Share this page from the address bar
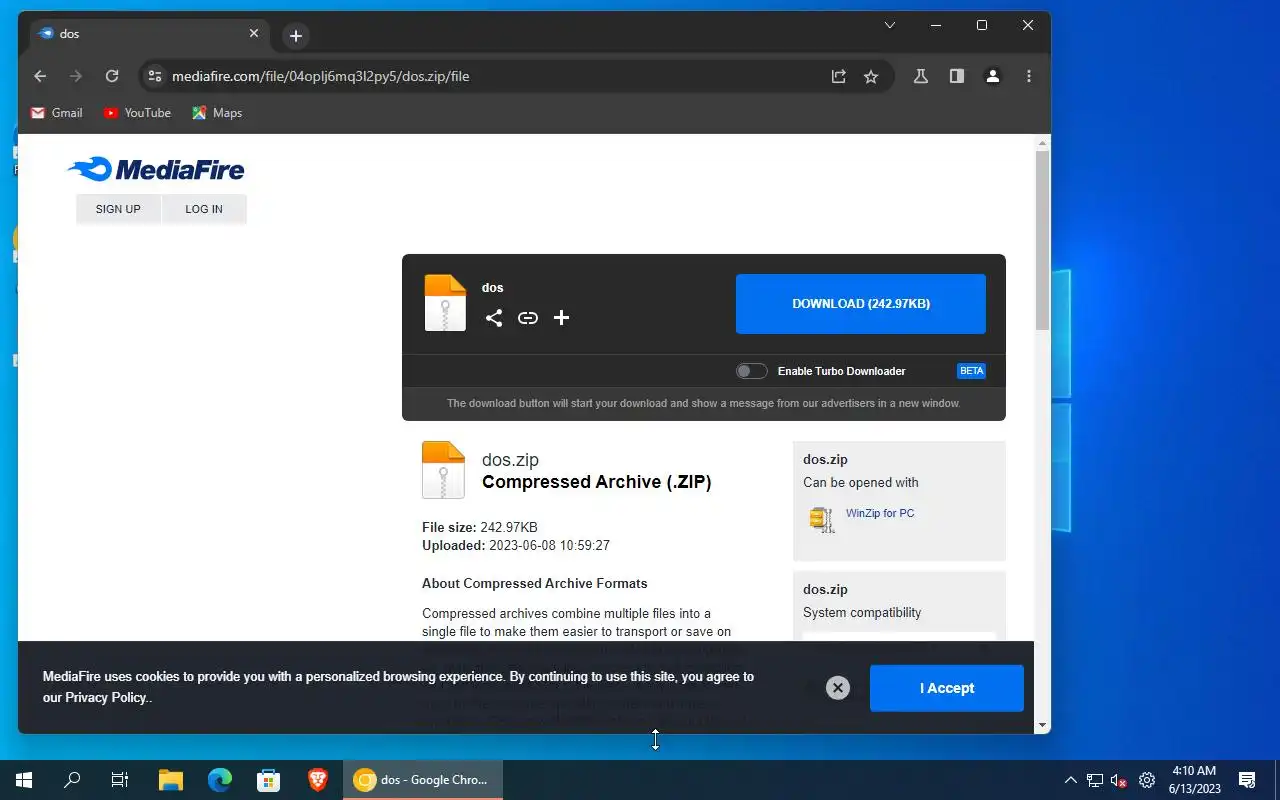This screenshot has width=1280, height=800. (x=839, y=76)
